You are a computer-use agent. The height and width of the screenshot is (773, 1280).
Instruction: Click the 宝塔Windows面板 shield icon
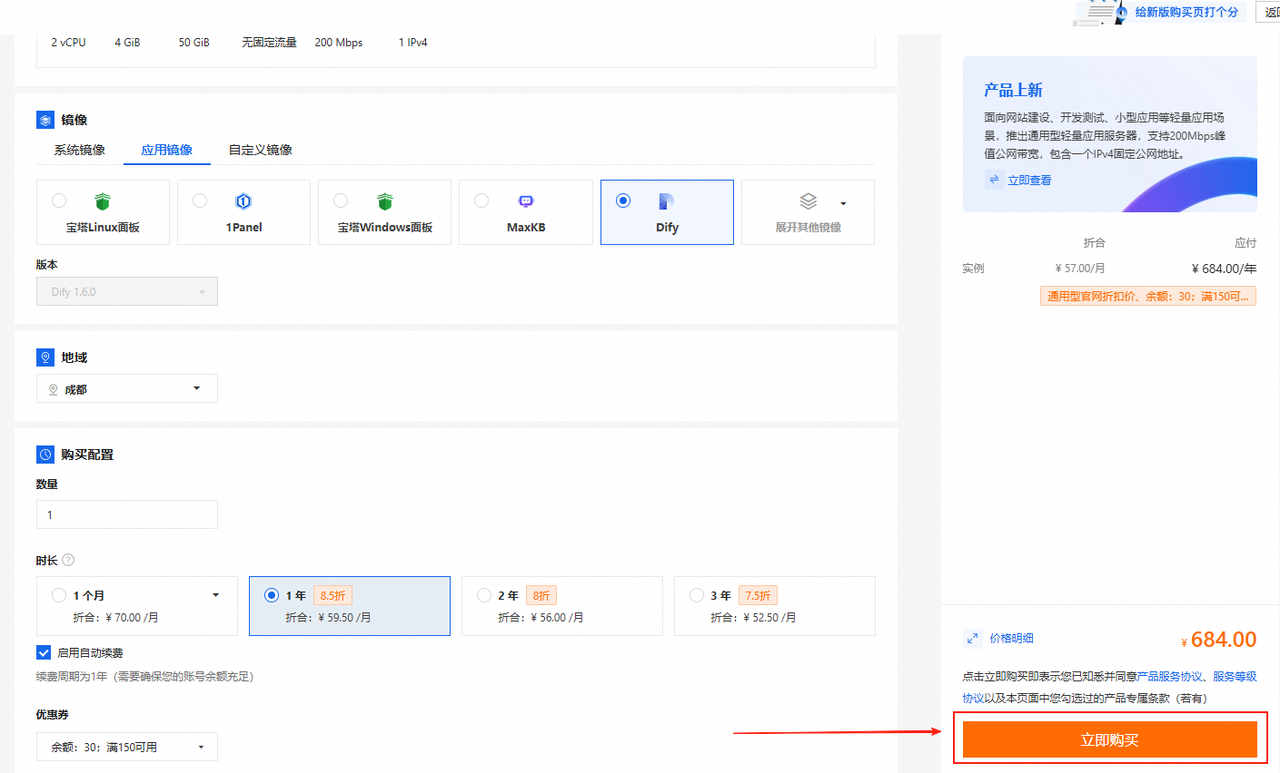tap(384, 201)
